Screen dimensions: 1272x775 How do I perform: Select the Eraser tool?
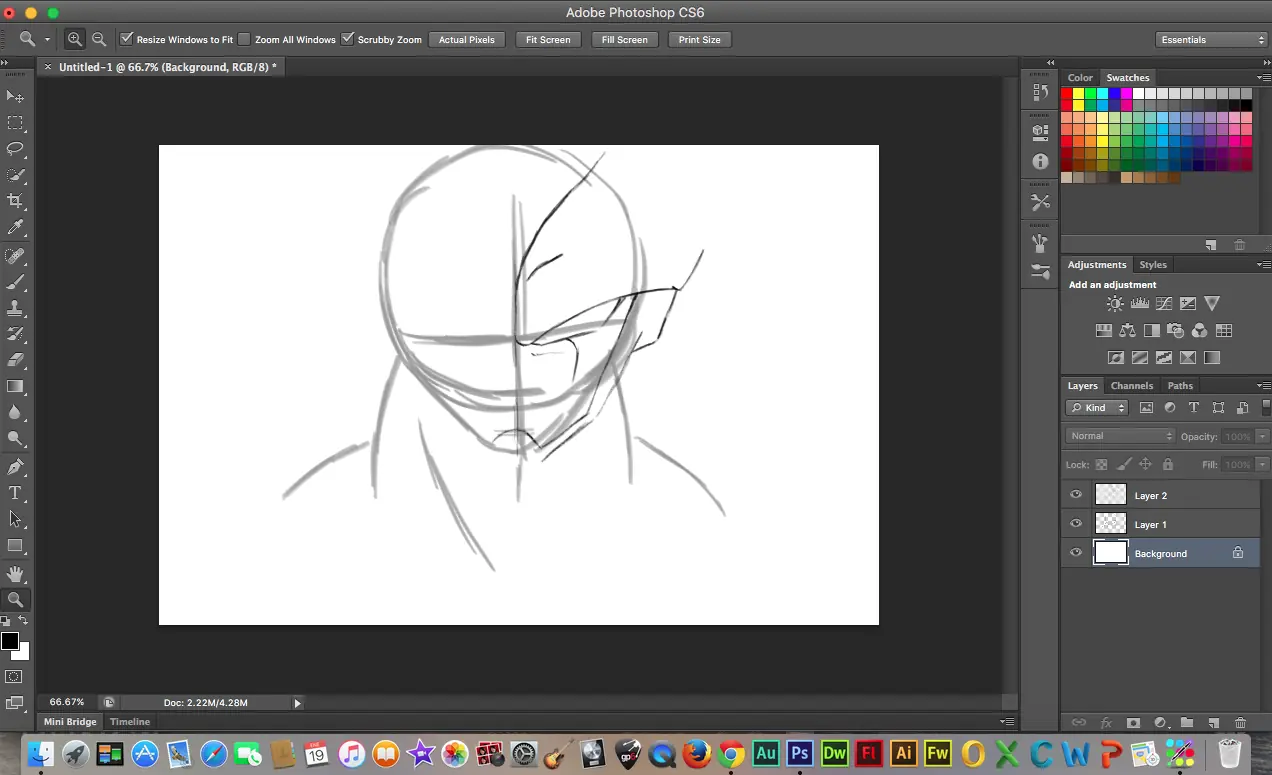tap(16, 360)
